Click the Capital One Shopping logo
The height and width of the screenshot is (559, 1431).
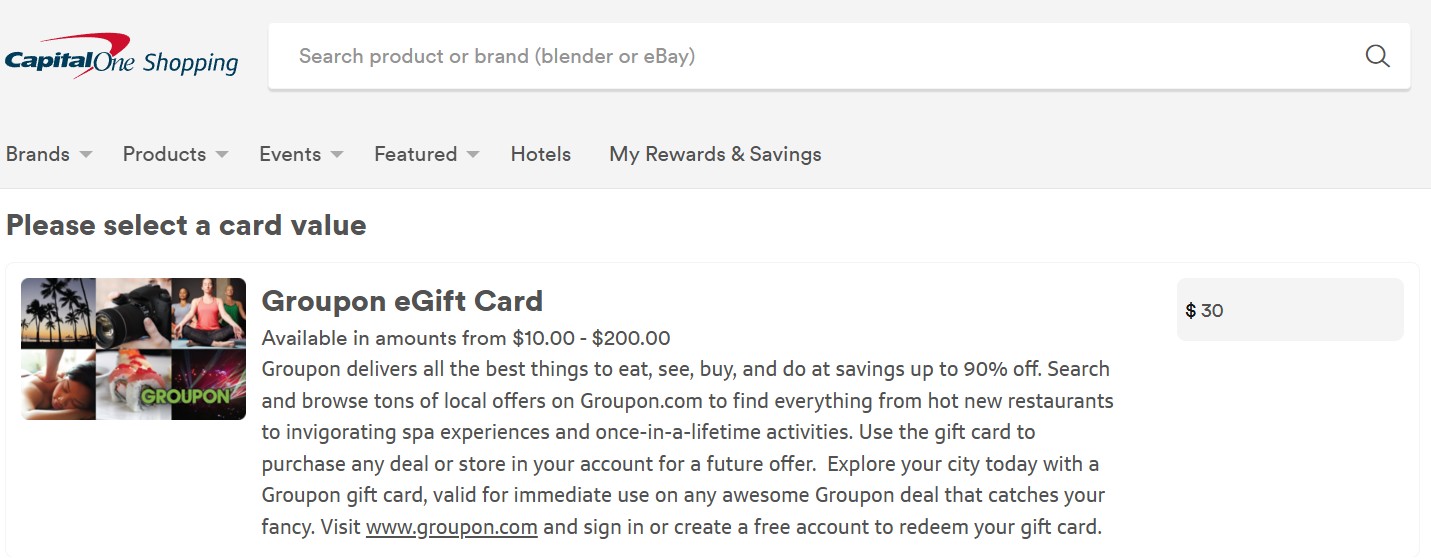pyautogui.click(x=121, y=57)
